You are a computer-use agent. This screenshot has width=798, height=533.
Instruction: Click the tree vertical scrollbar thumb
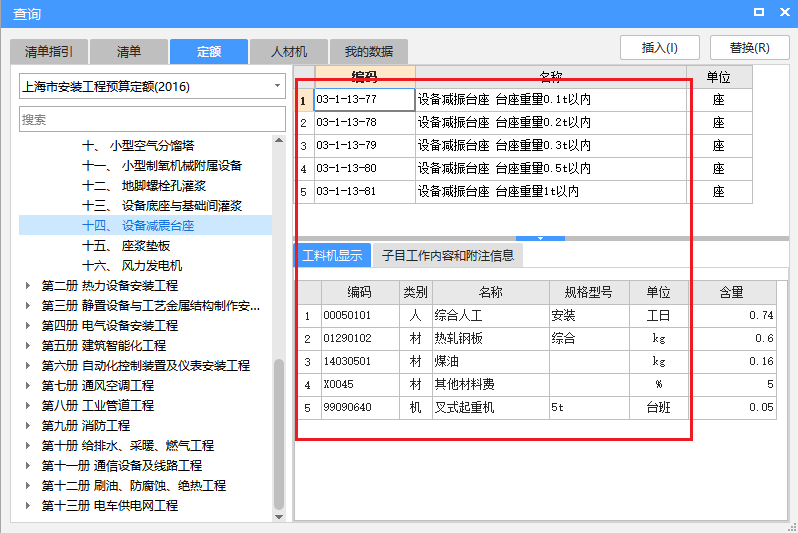pos(279,434)
